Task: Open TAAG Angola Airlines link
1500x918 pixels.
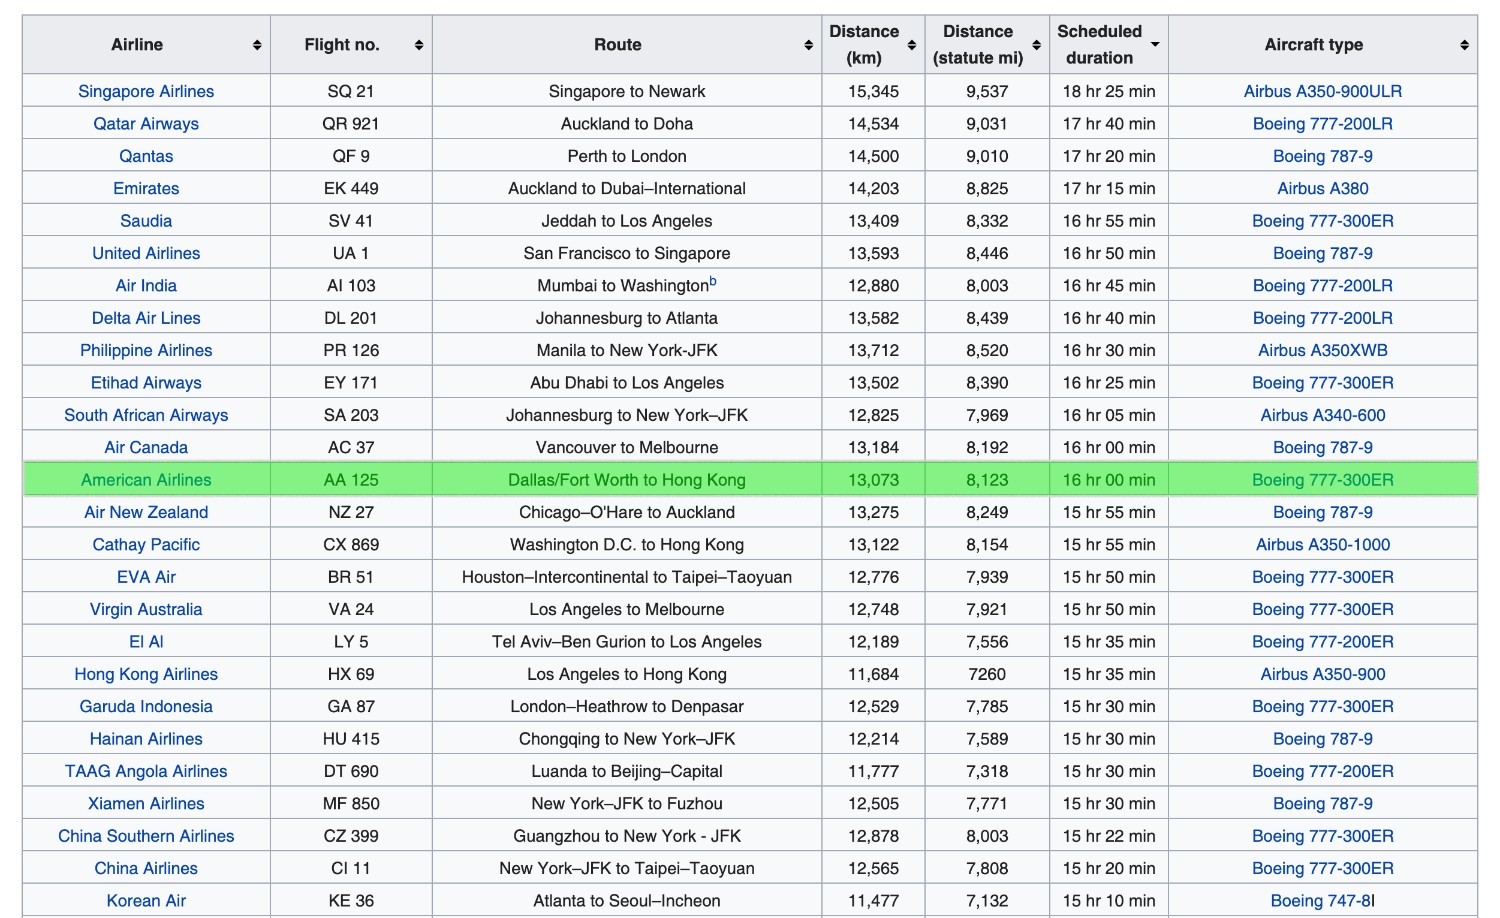Action: tap(146, 771)
